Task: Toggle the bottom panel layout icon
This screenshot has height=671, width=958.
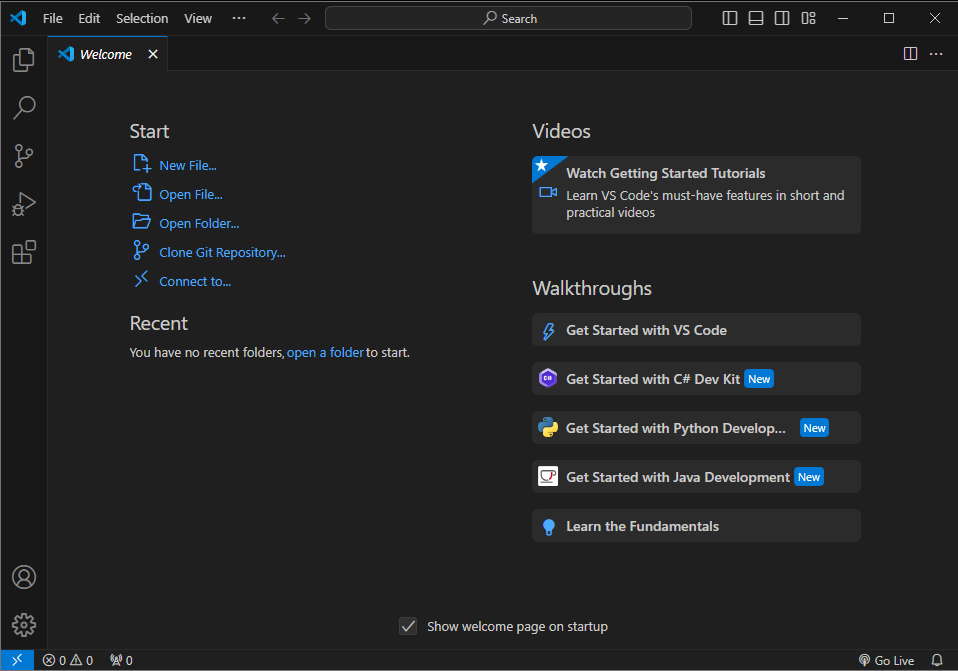Action: [756, 18]
